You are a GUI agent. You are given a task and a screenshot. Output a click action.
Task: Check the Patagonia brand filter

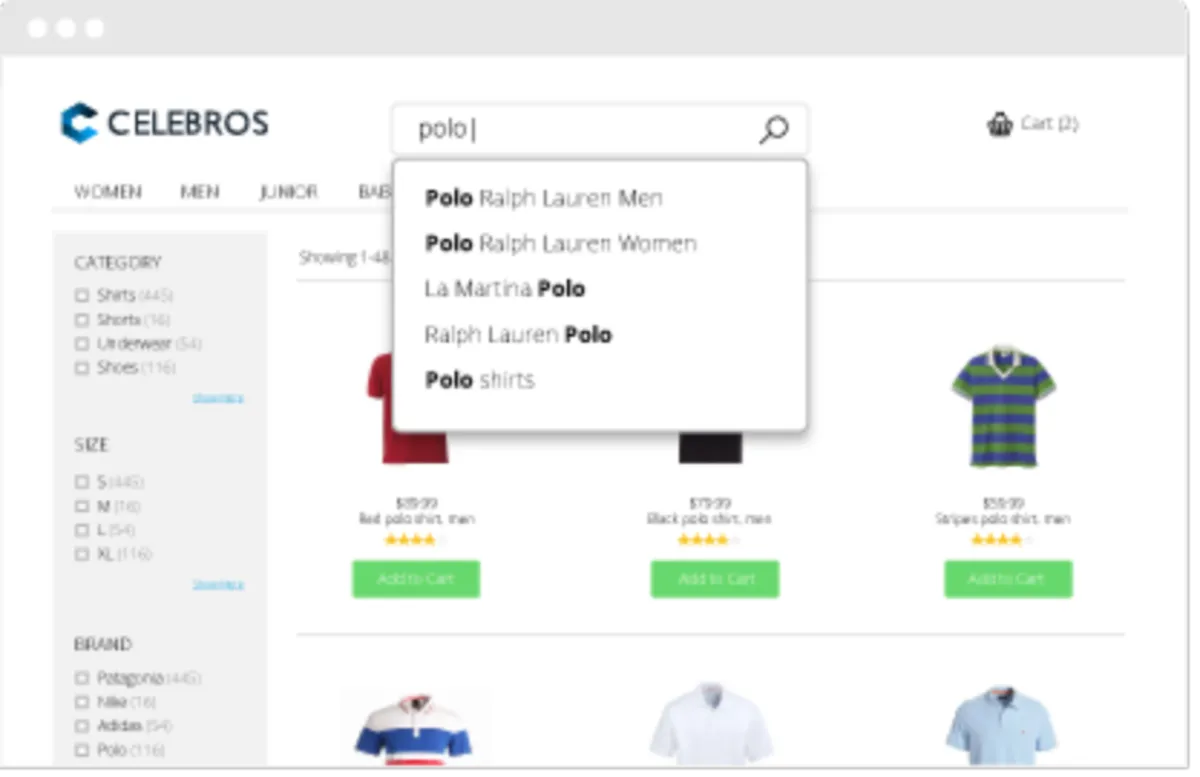(x=82, y=678)
